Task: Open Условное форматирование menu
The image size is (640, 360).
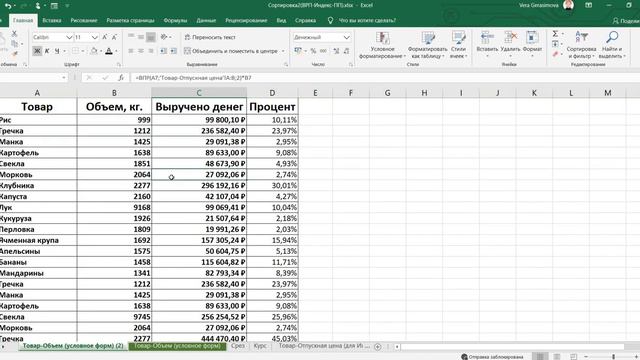Action: 382,45
